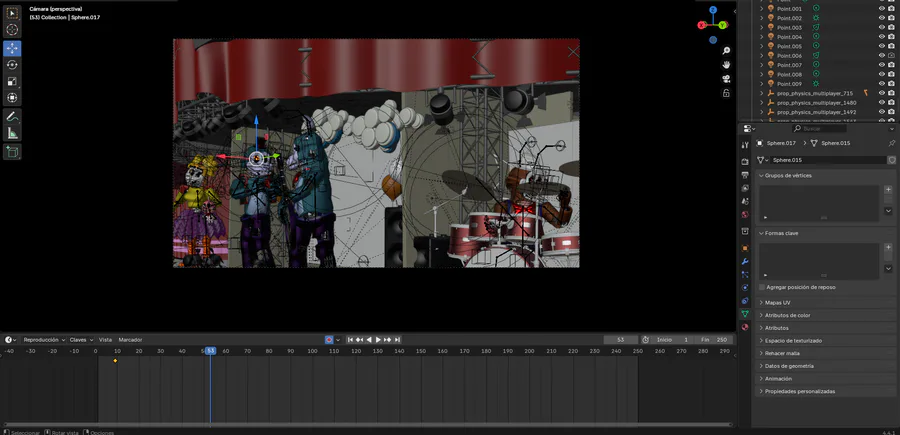The width and height of the screenshot is (900, 435).
Task: Add a shape key with plus button
Action: click(x=889, y=247)
